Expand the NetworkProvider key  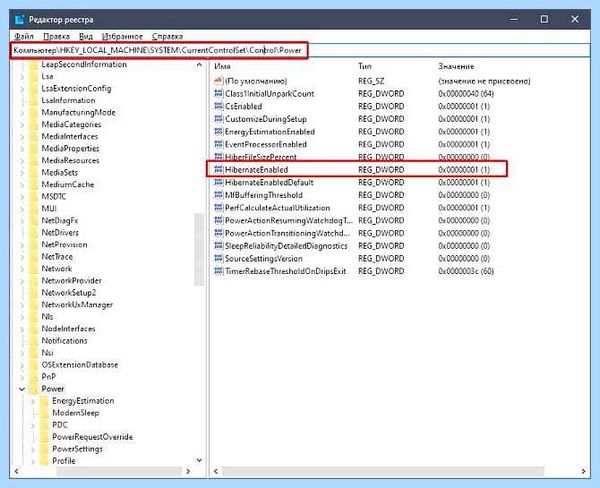pyautogui.click(x=22, y=281)
